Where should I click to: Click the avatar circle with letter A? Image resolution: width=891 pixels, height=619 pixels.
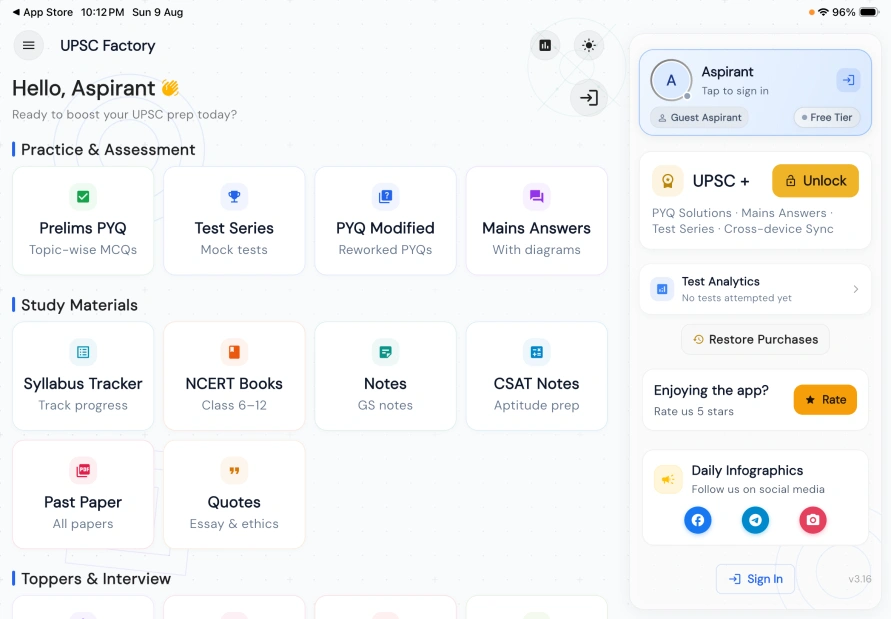[x=671, y=80]
